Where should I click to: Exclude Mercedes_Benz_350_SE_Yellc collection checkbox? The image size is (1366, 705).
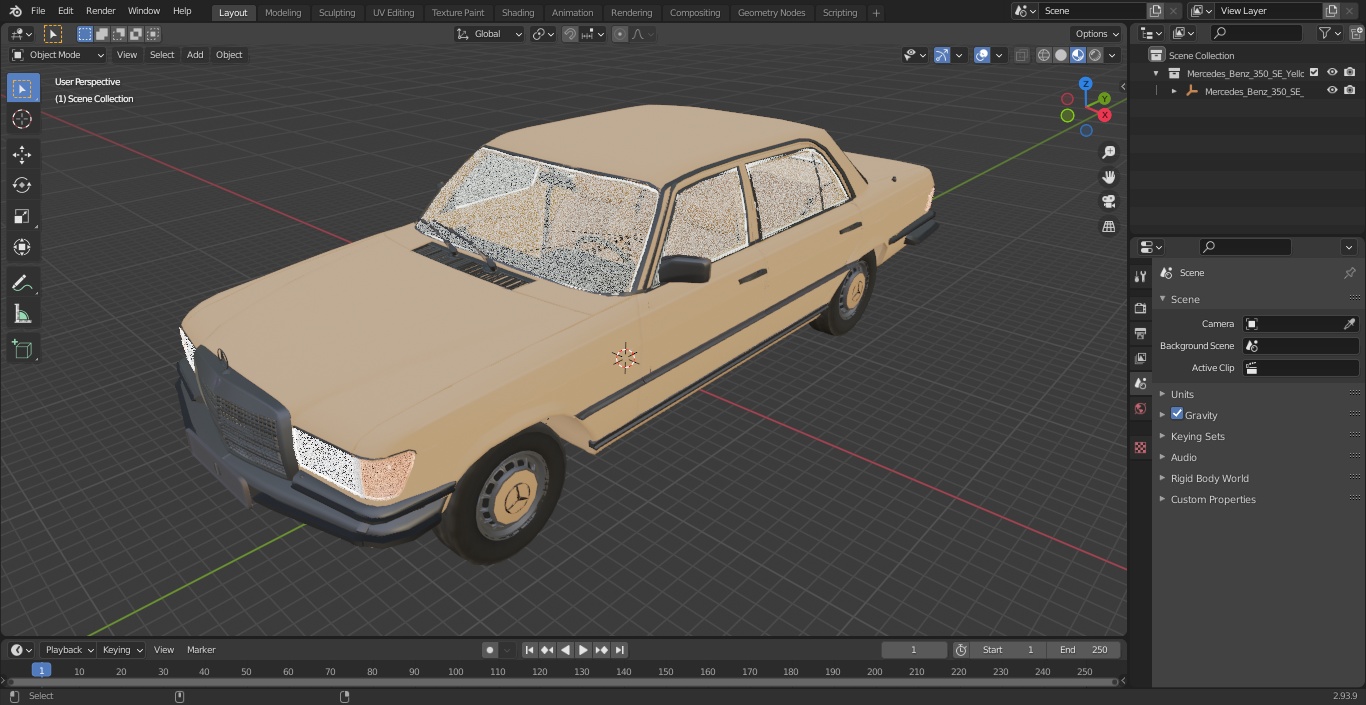coord(1314,72)
